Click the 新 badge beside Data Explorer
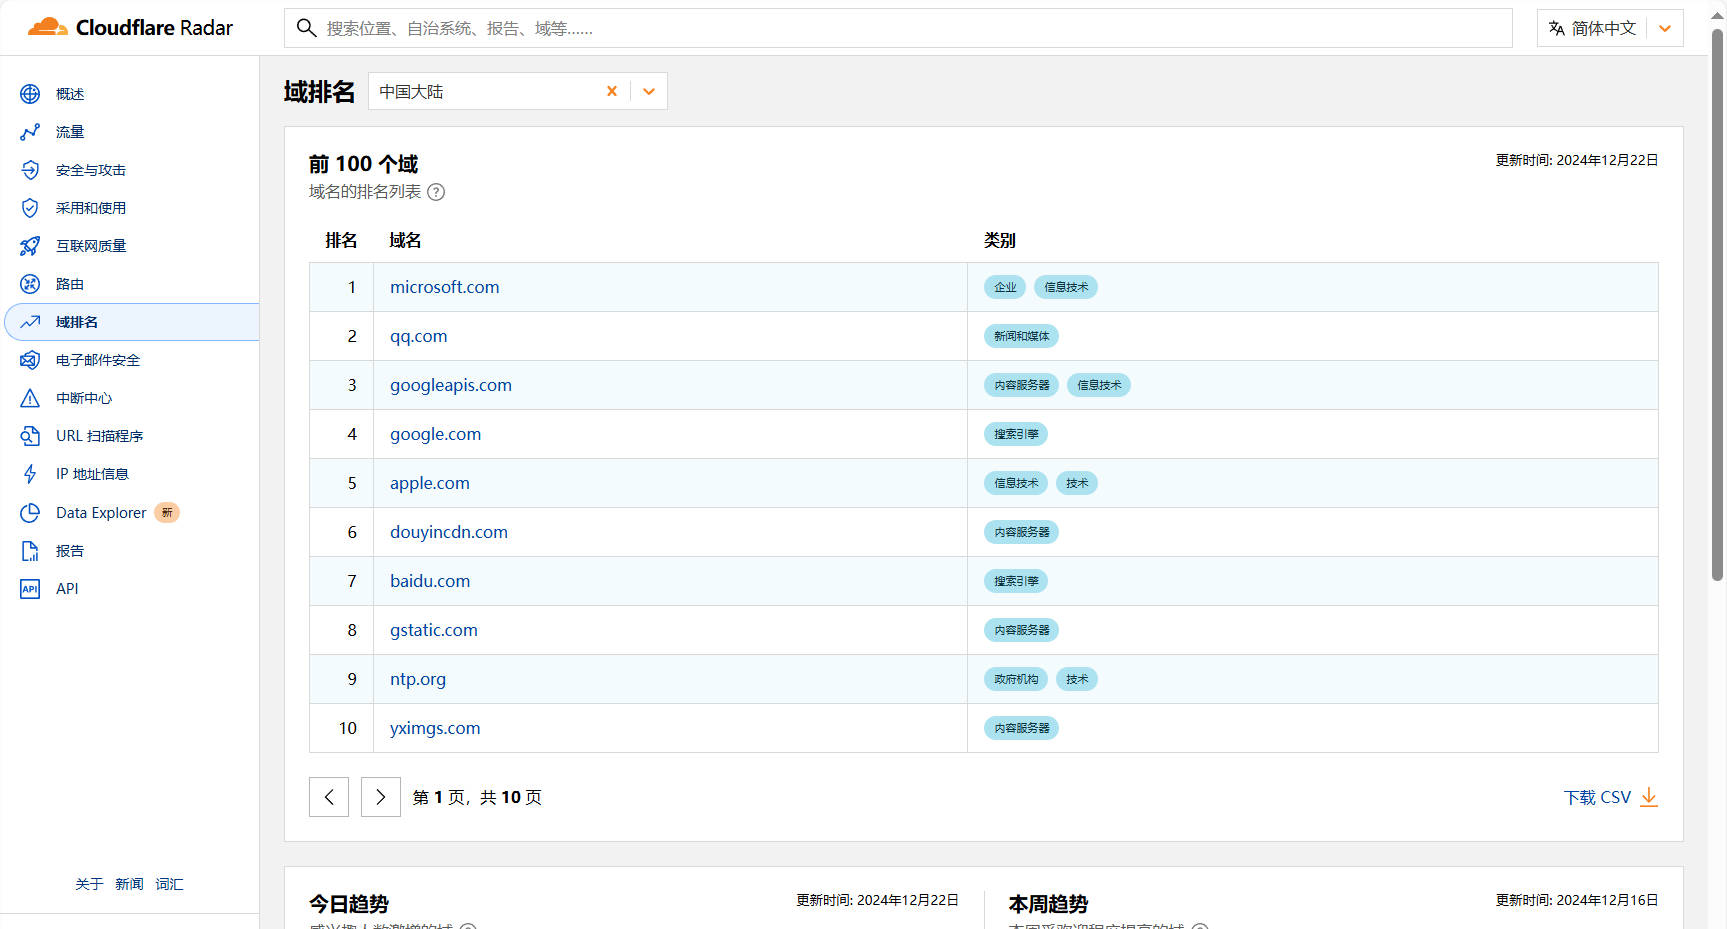This screenshot has width=1727, height=929. pyautogui.click(x=167, y=513)
